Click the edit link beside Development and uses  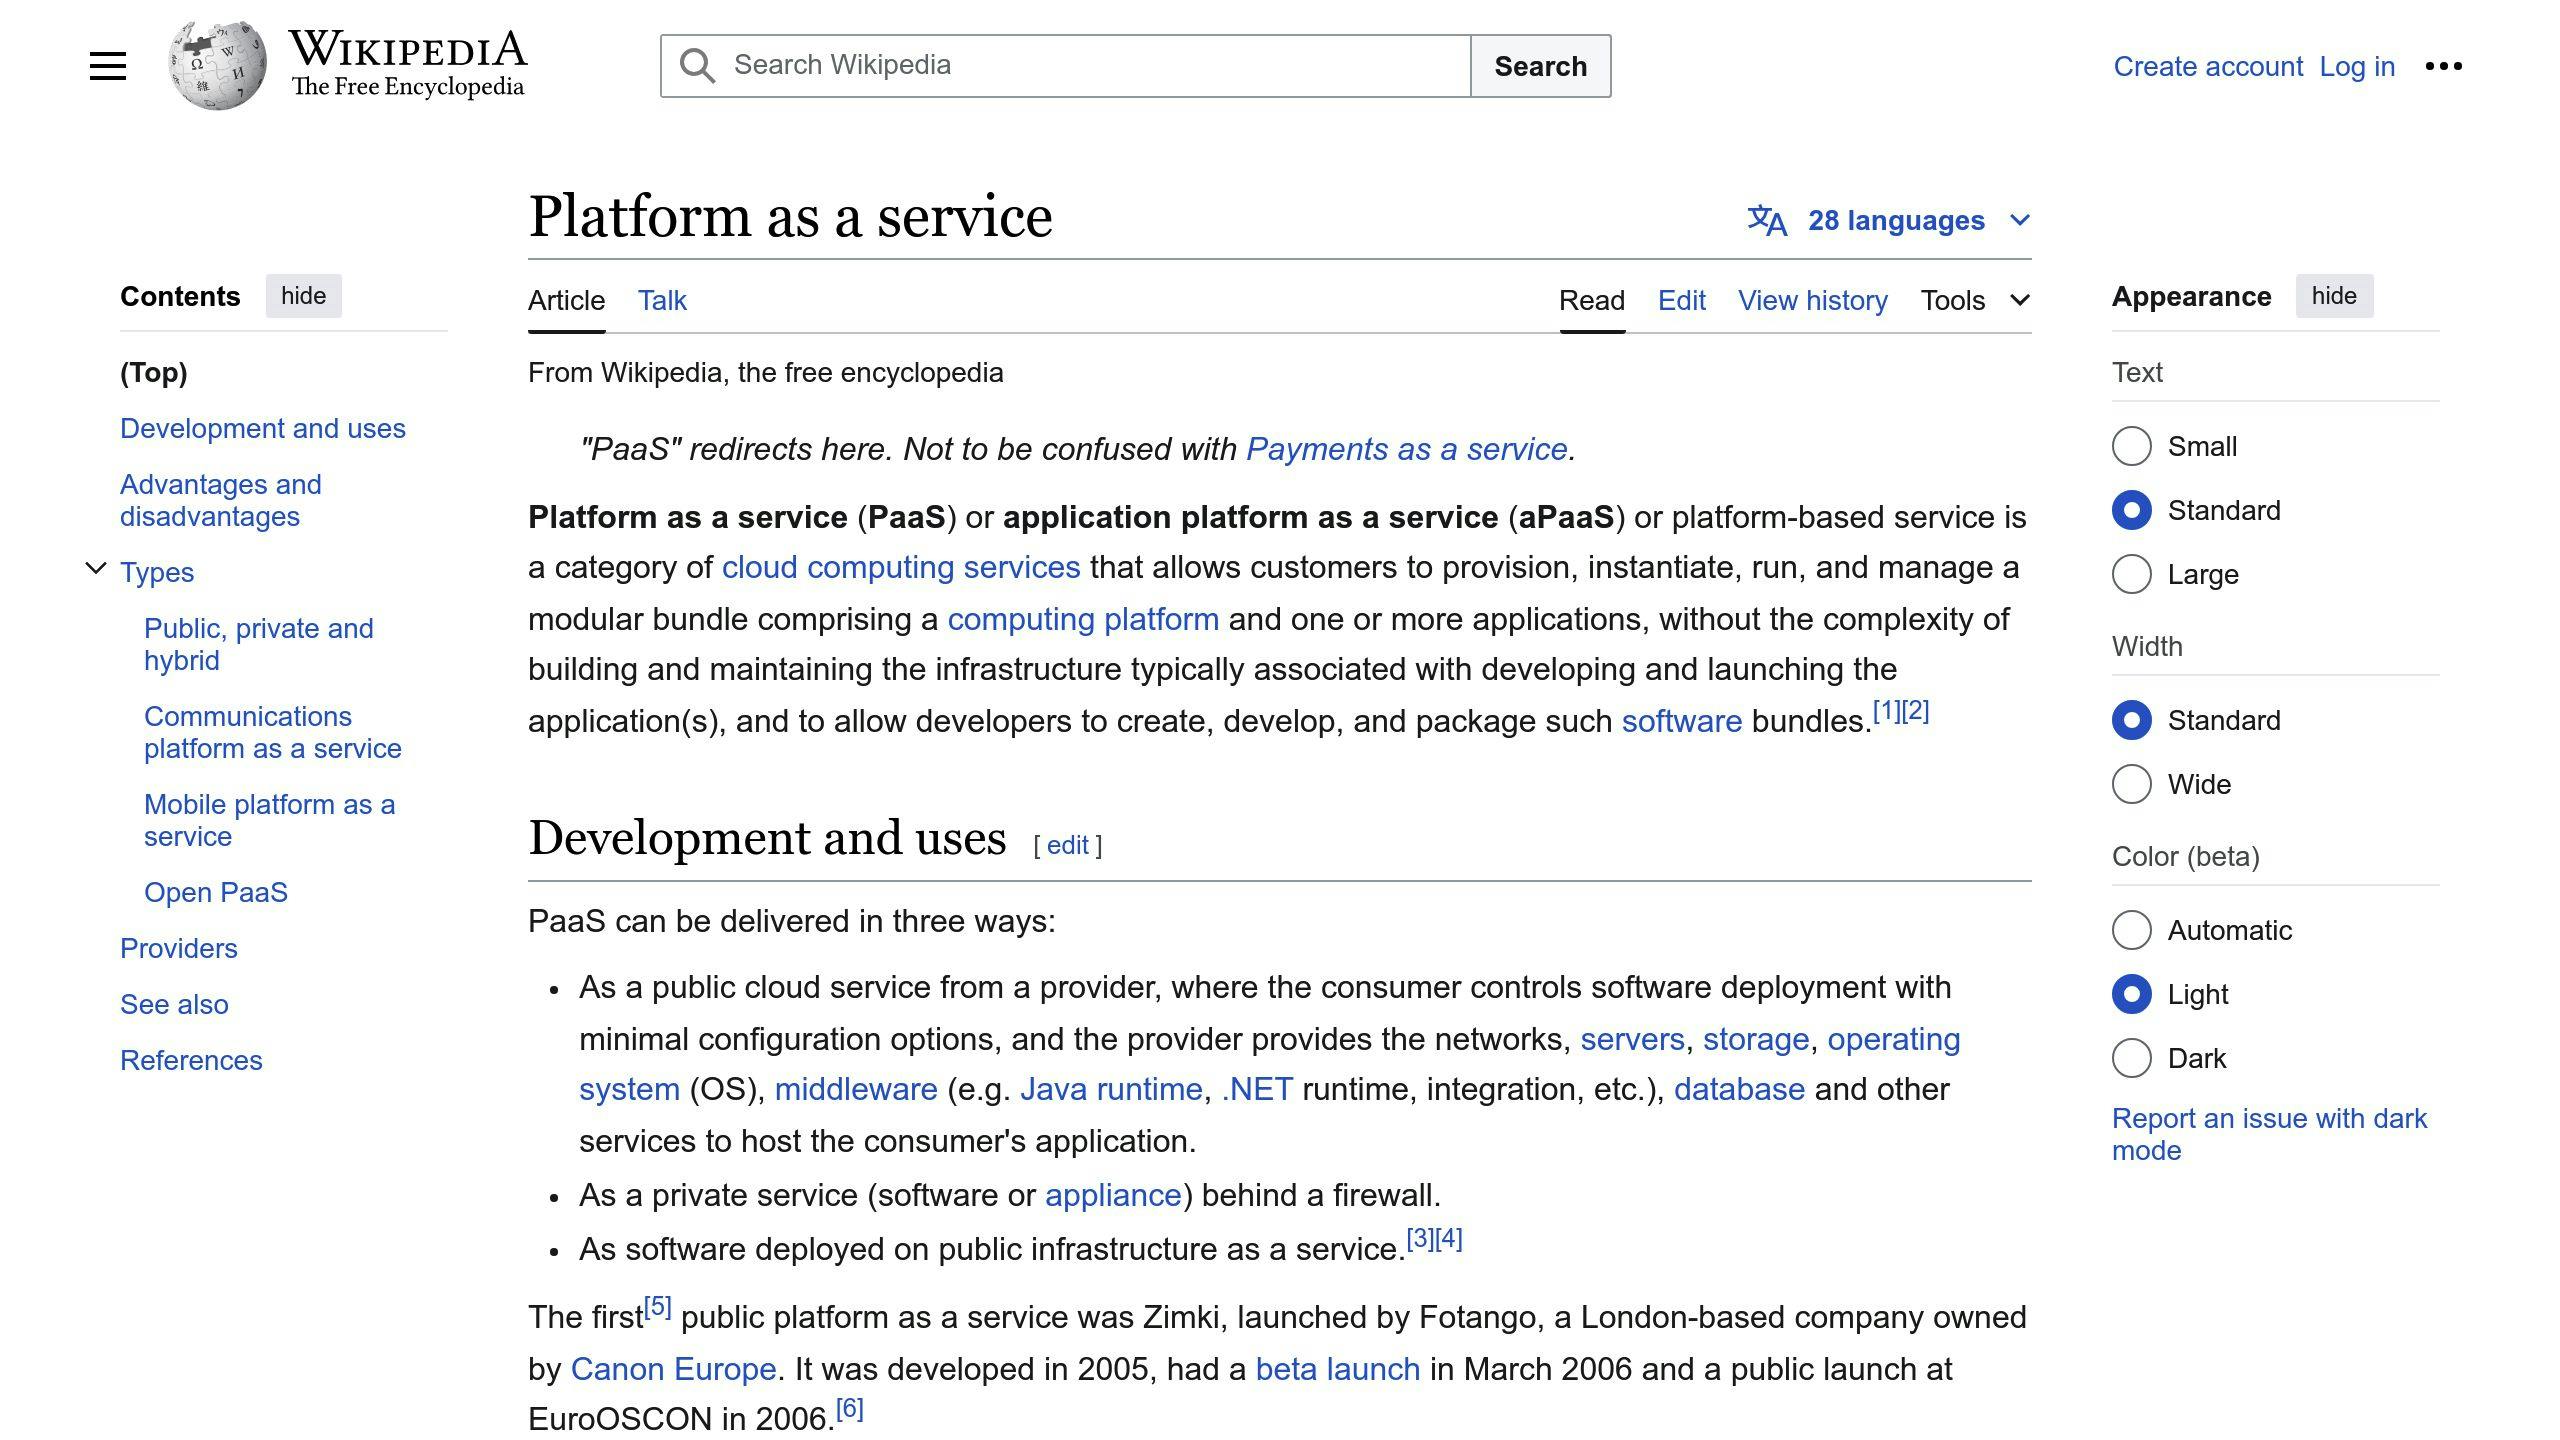click(x=1067, y=845)
